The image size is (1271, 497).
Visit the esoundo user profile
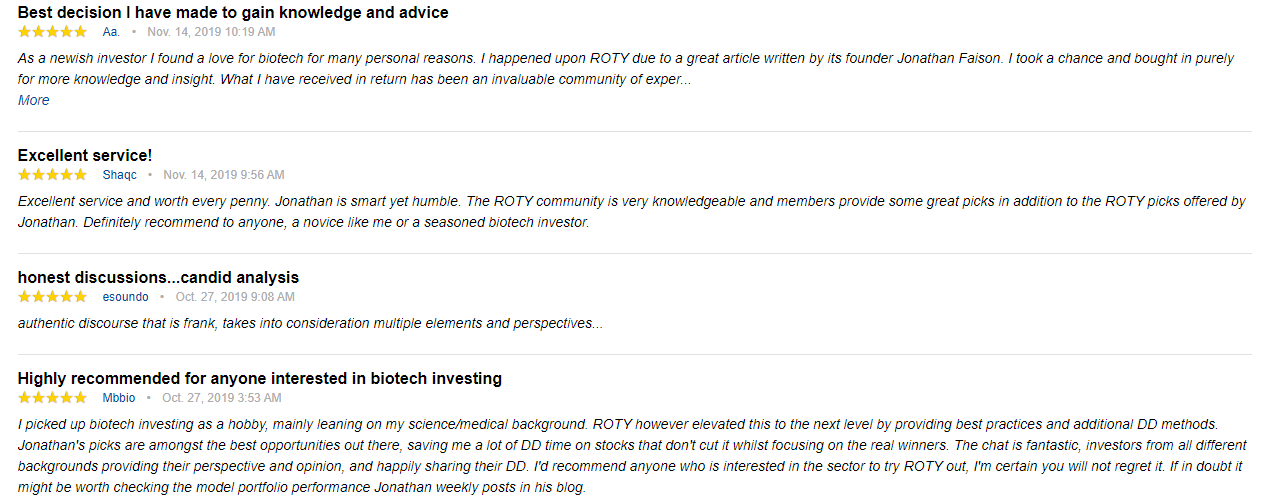tap(125, 297)
